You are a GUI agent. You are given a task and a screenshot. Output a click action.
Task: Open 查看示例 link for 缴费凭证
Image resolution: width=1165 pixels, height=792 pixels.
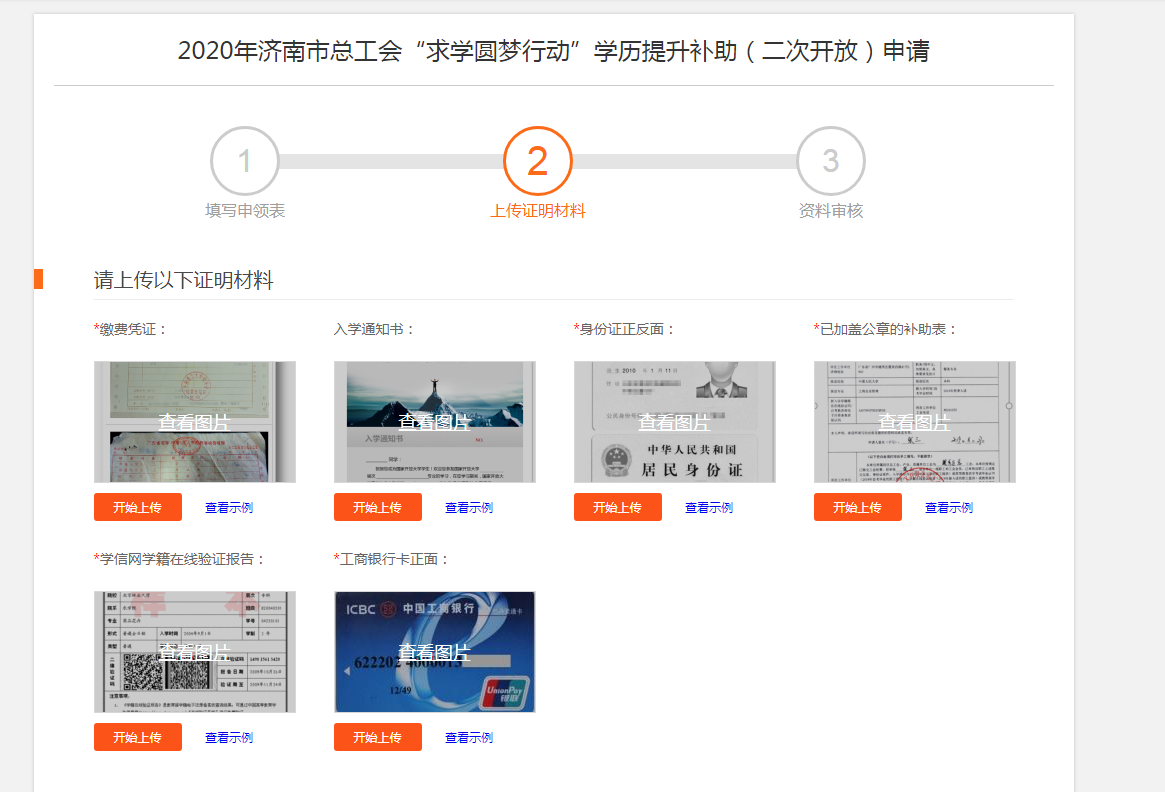(229, 508)
